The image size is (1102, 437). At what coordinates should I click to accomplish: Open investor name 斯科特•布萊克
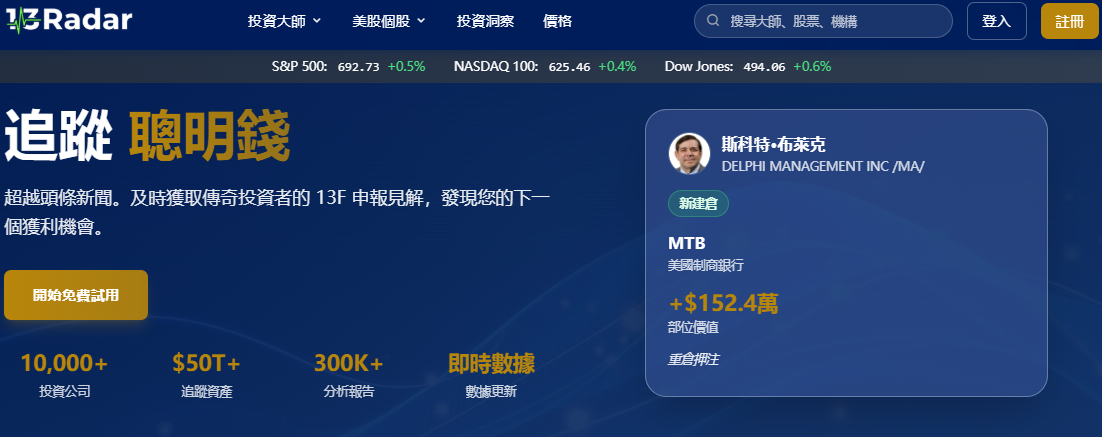pos(774,145)
